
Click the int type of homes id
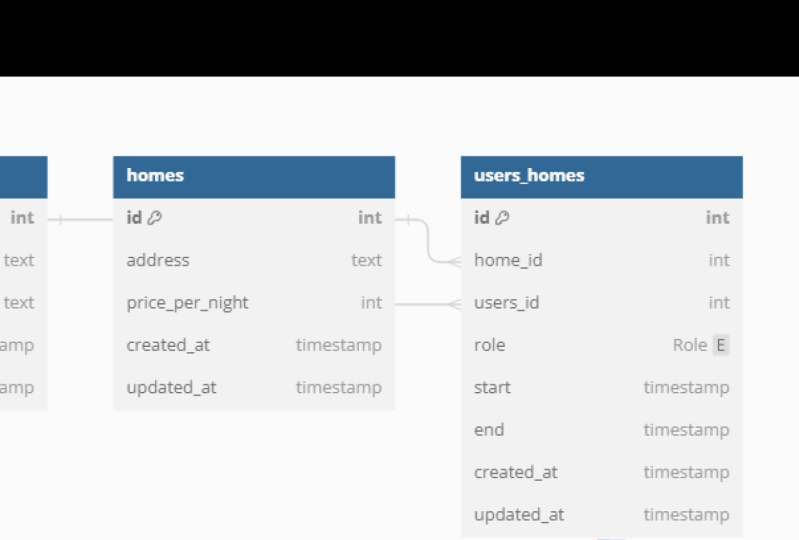coord(370,218)
